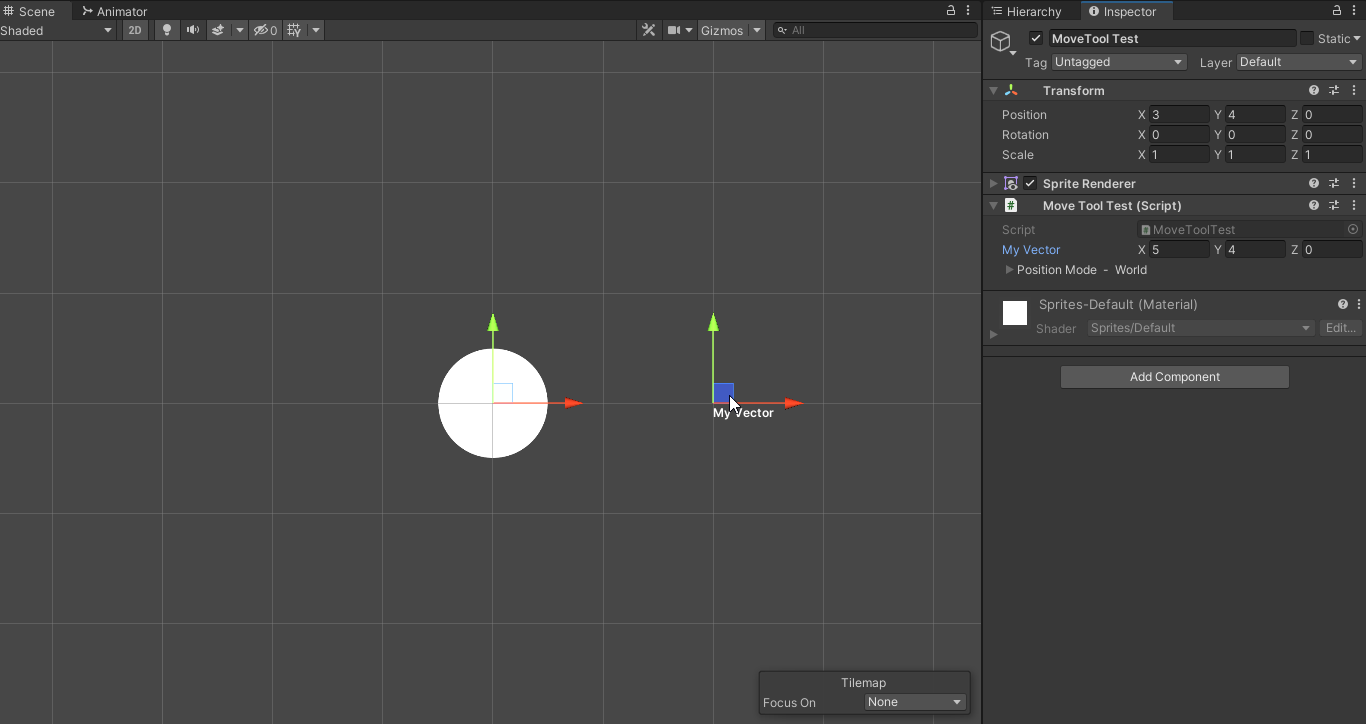Expand the Position Mode foldout
This screenshot has height=724, width=1366.
[x=1009, y=270]
